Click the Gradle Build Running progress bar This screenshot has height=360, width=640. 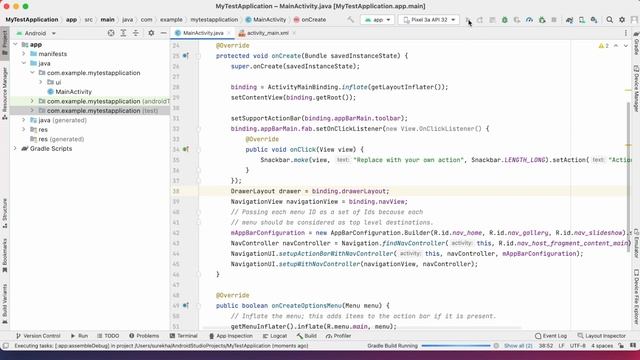click(456, 346)
